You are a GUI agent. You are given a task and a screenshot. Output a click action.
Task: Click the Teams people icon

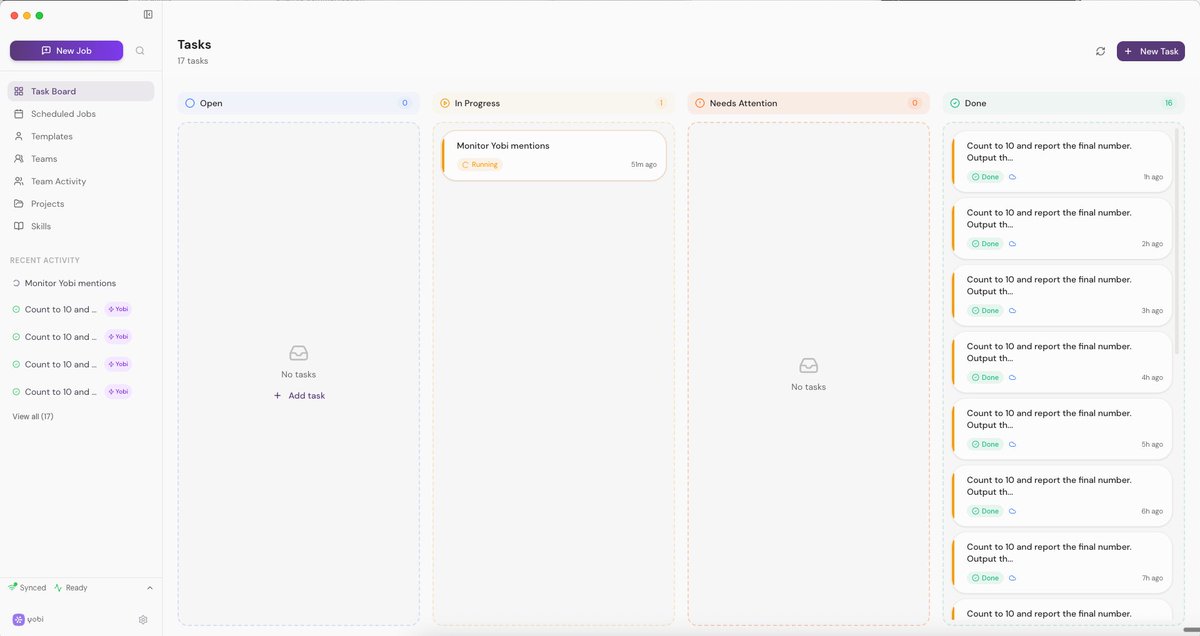19,159
